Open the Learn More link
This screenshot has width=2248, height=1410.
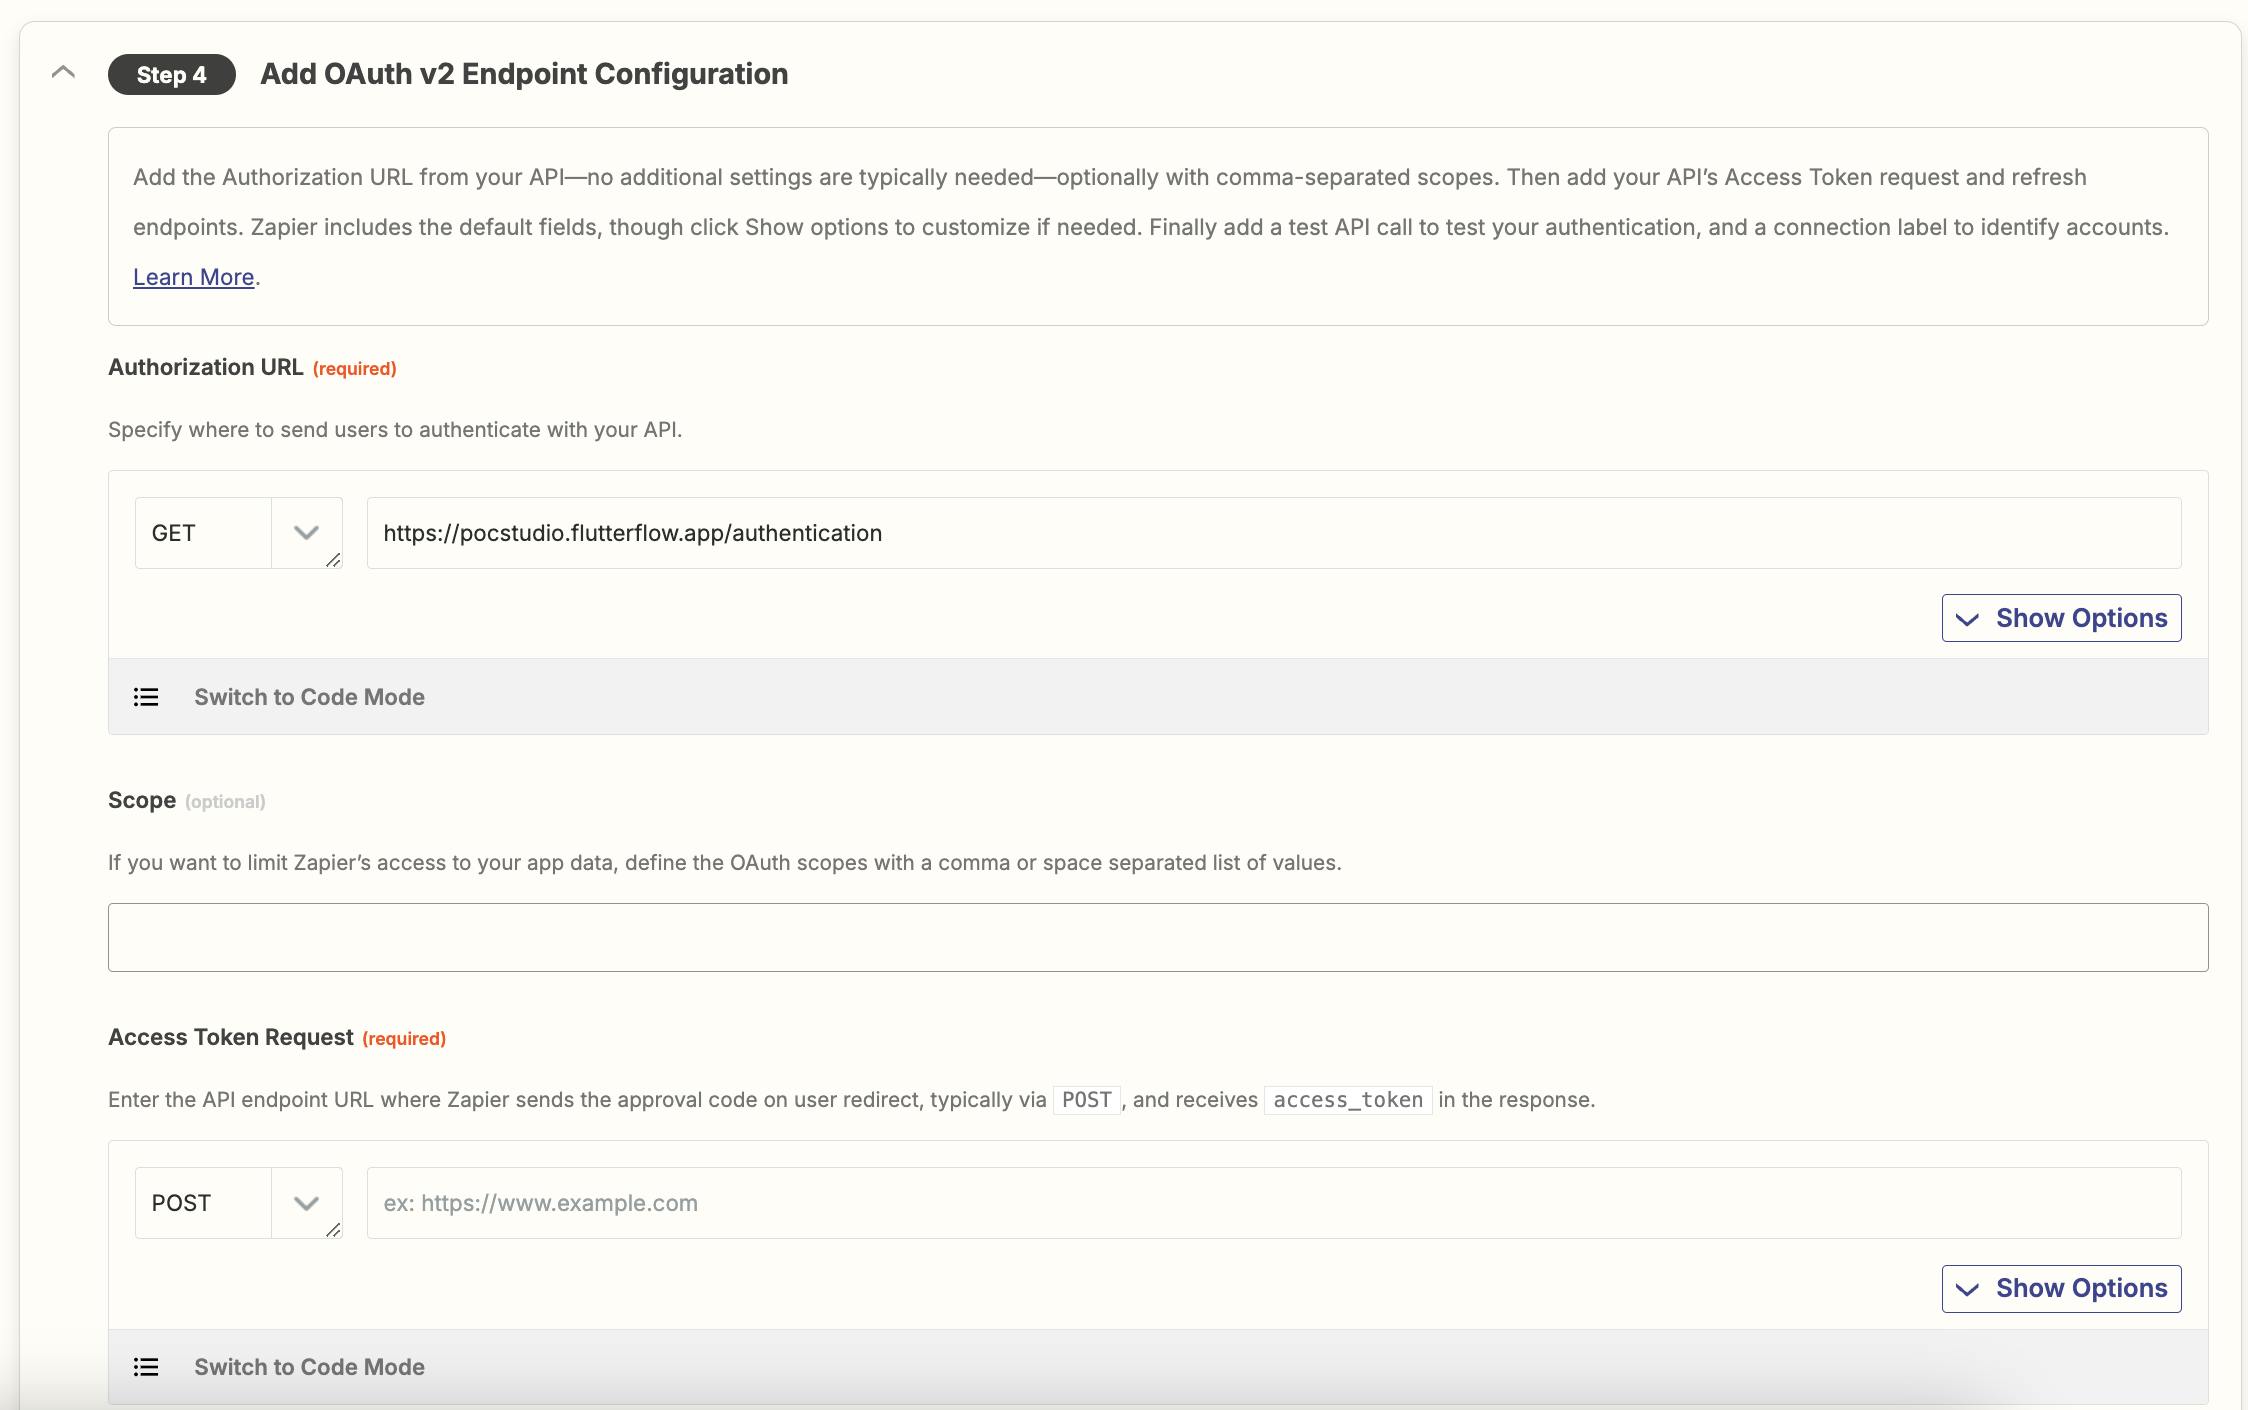[x=193, y=276]
